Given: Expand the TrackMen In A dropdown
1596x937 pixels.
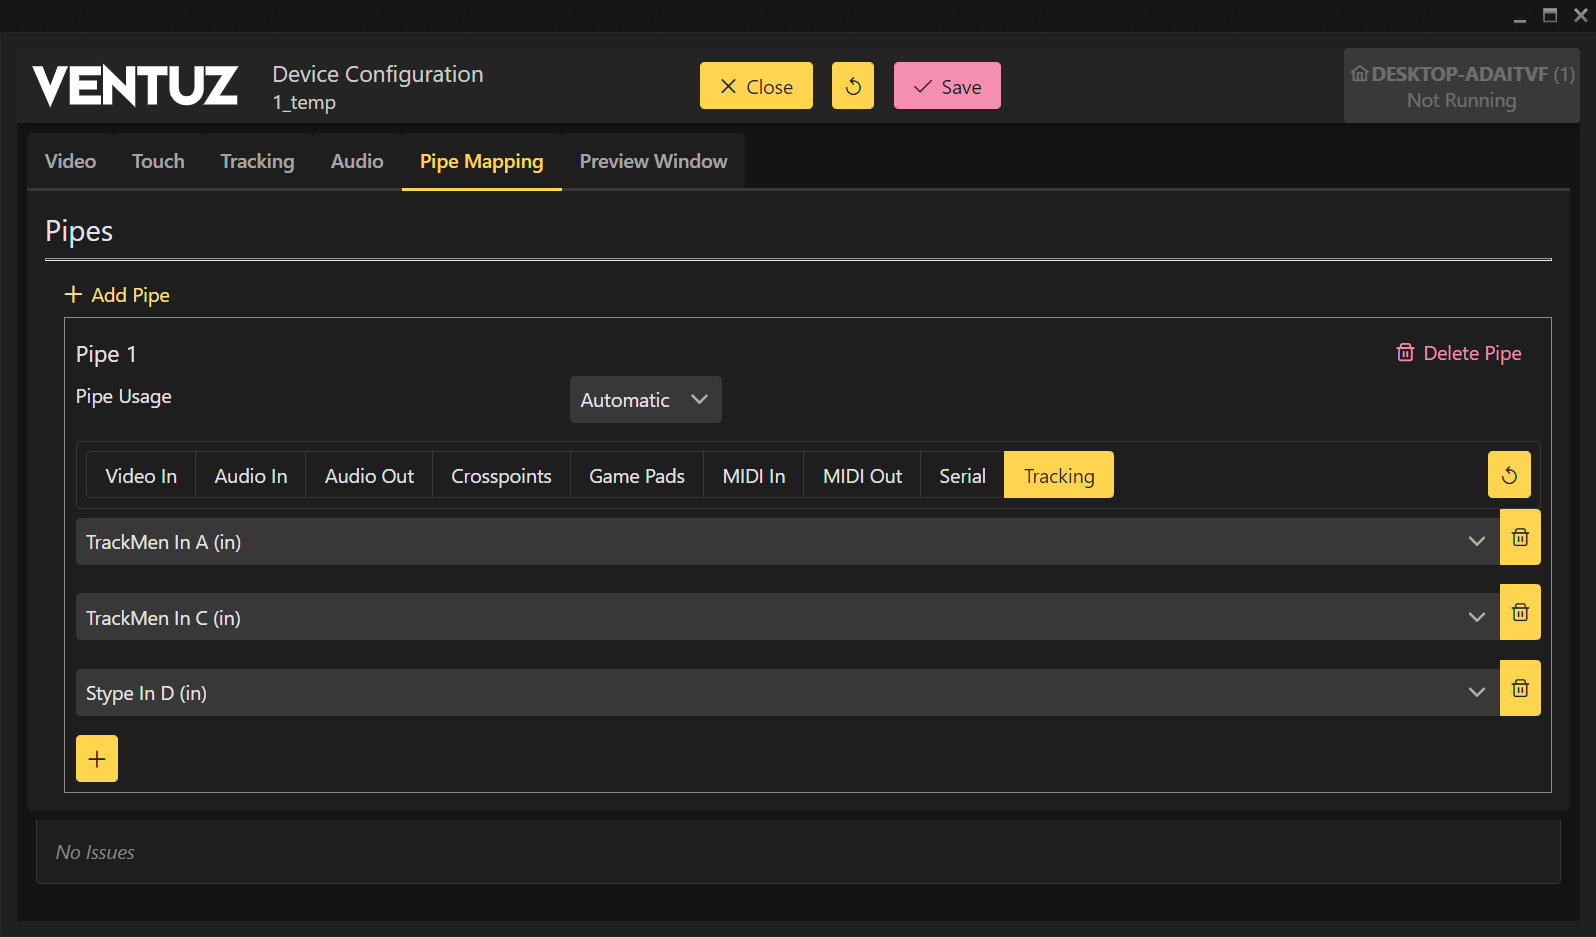Looking at the screenshot, I should tap(1476, 542).
